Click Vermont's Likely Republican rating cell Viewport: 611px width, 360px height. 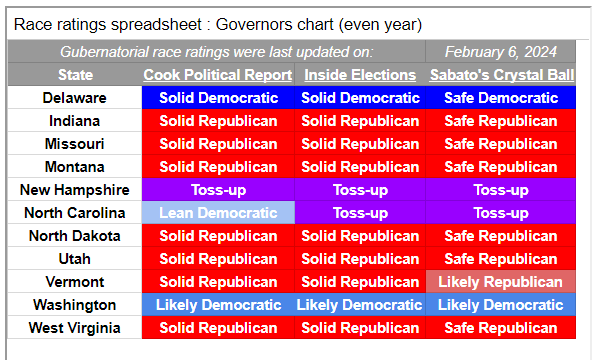(x=501, y=282)
